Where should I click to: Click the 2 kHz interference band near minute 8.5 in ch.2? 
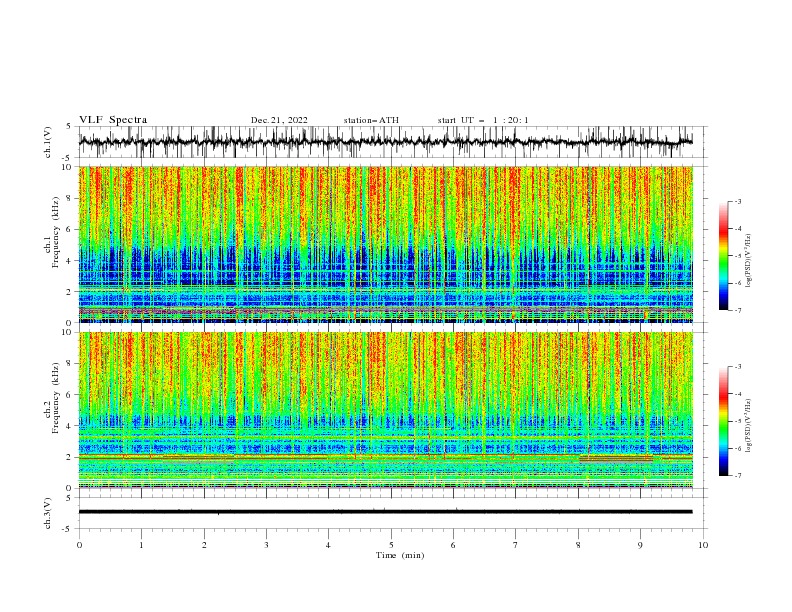point(616,459)
